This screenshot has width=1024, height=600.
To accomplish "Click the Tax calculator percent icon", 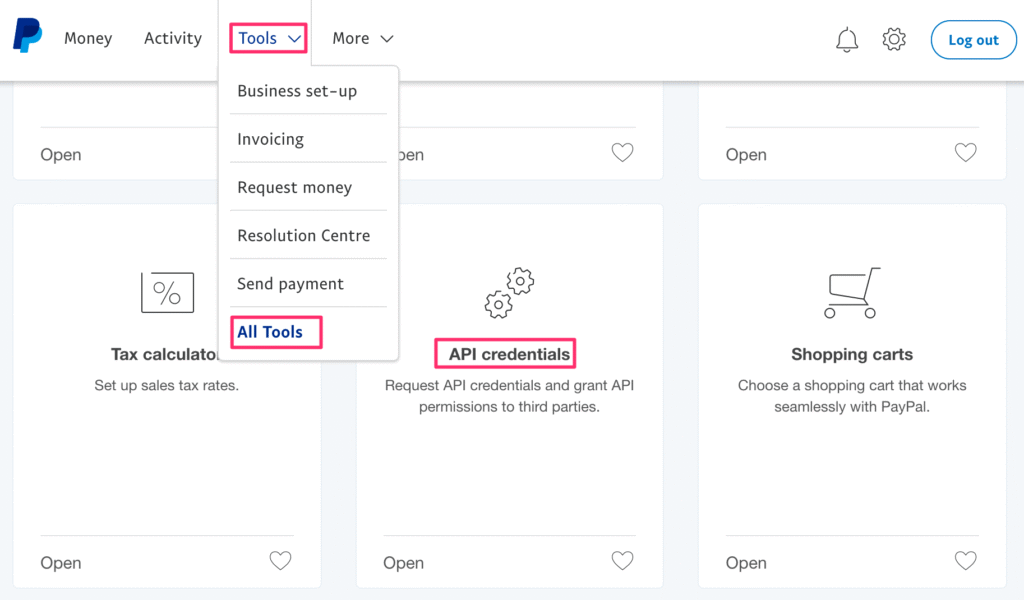I will 167,293.
